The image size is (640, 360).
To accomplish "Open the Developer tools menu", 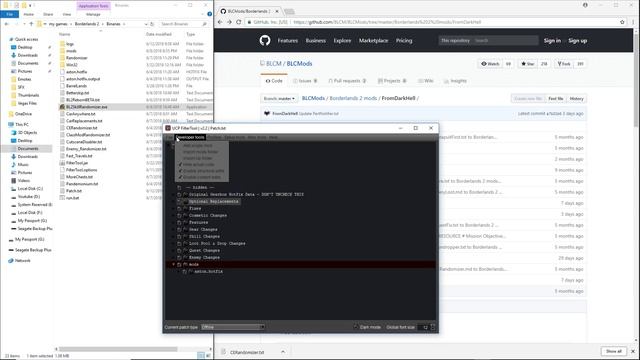I will (190, 137).
